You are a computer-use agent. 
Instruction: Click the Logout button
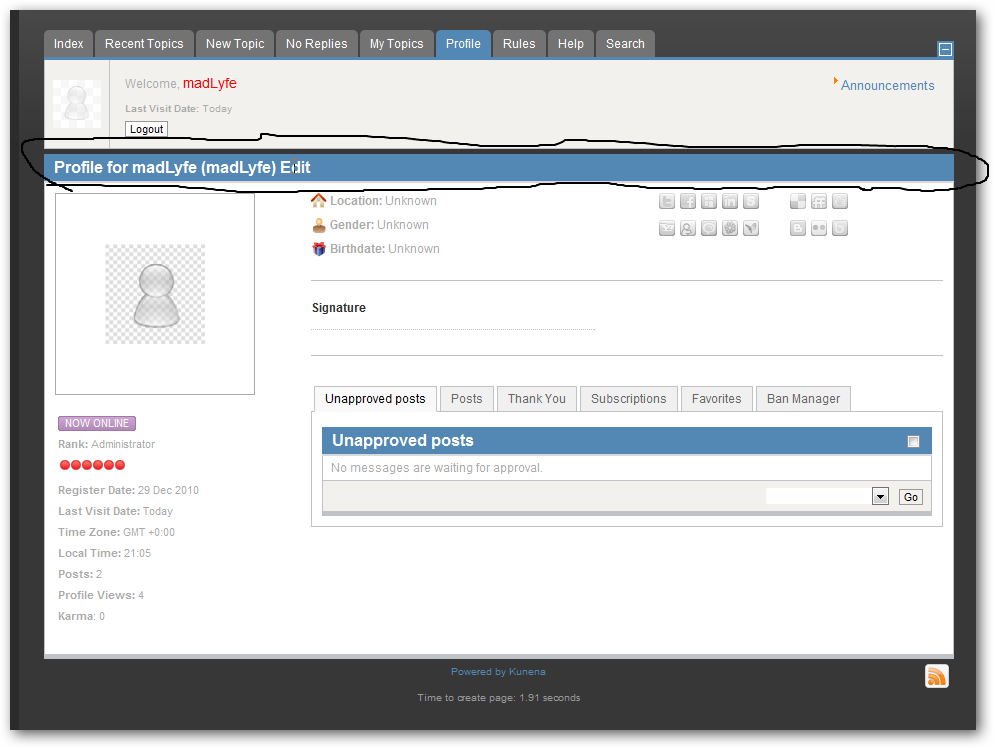pyautogui.click(x=146, y=129)
